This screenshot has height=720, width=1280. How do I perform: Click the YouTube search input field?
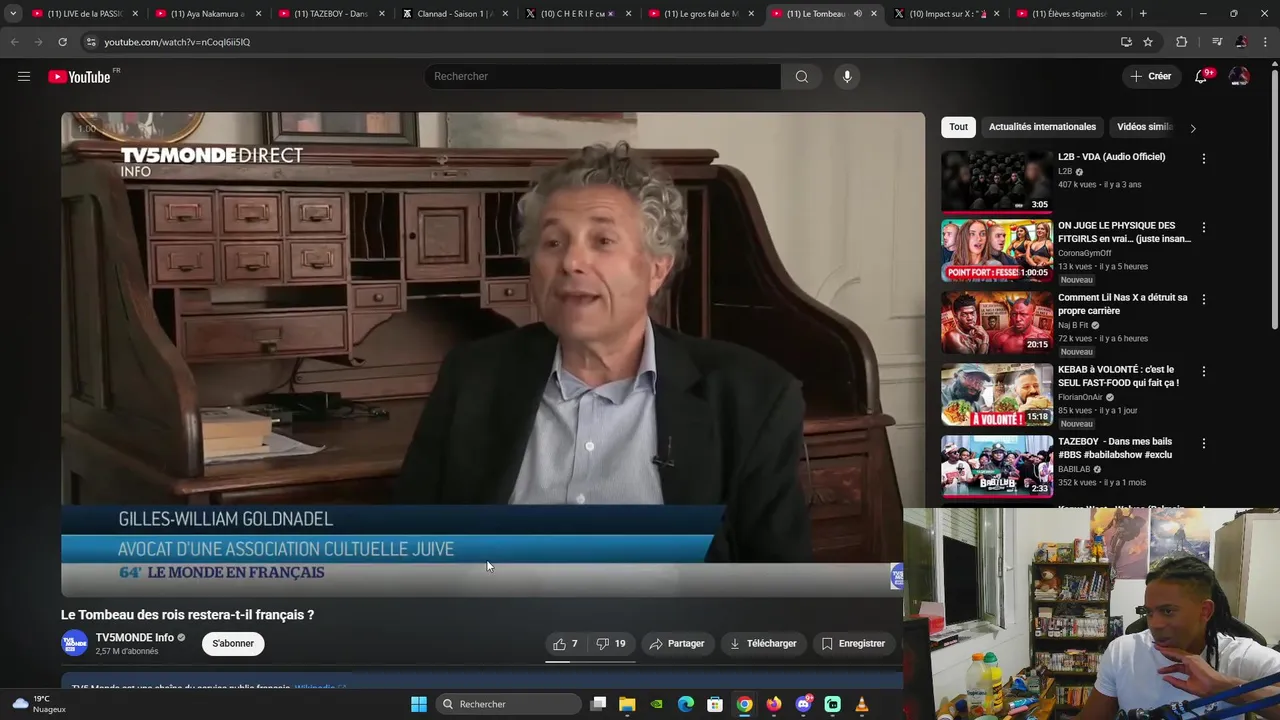tap(603, 77)
